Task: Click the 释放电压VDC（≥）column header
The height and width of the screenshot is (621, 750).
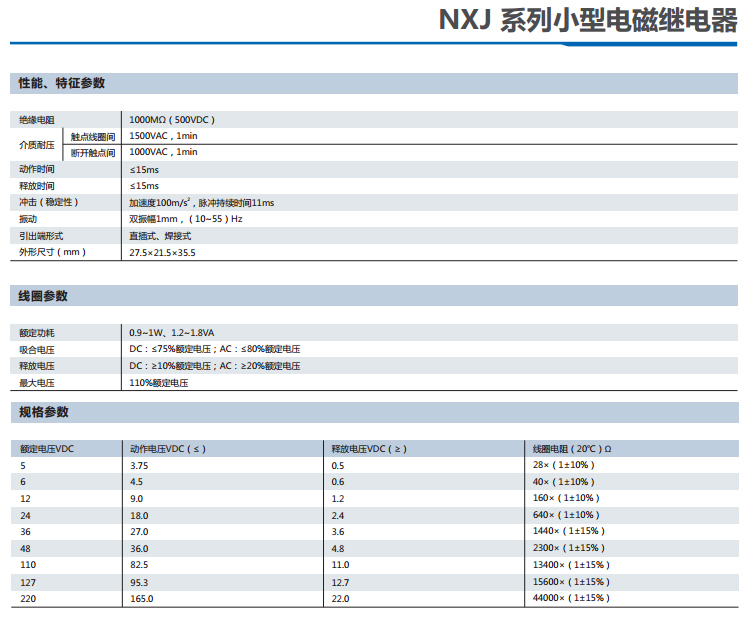Action: pyautogui.click(x=369, y=449)
